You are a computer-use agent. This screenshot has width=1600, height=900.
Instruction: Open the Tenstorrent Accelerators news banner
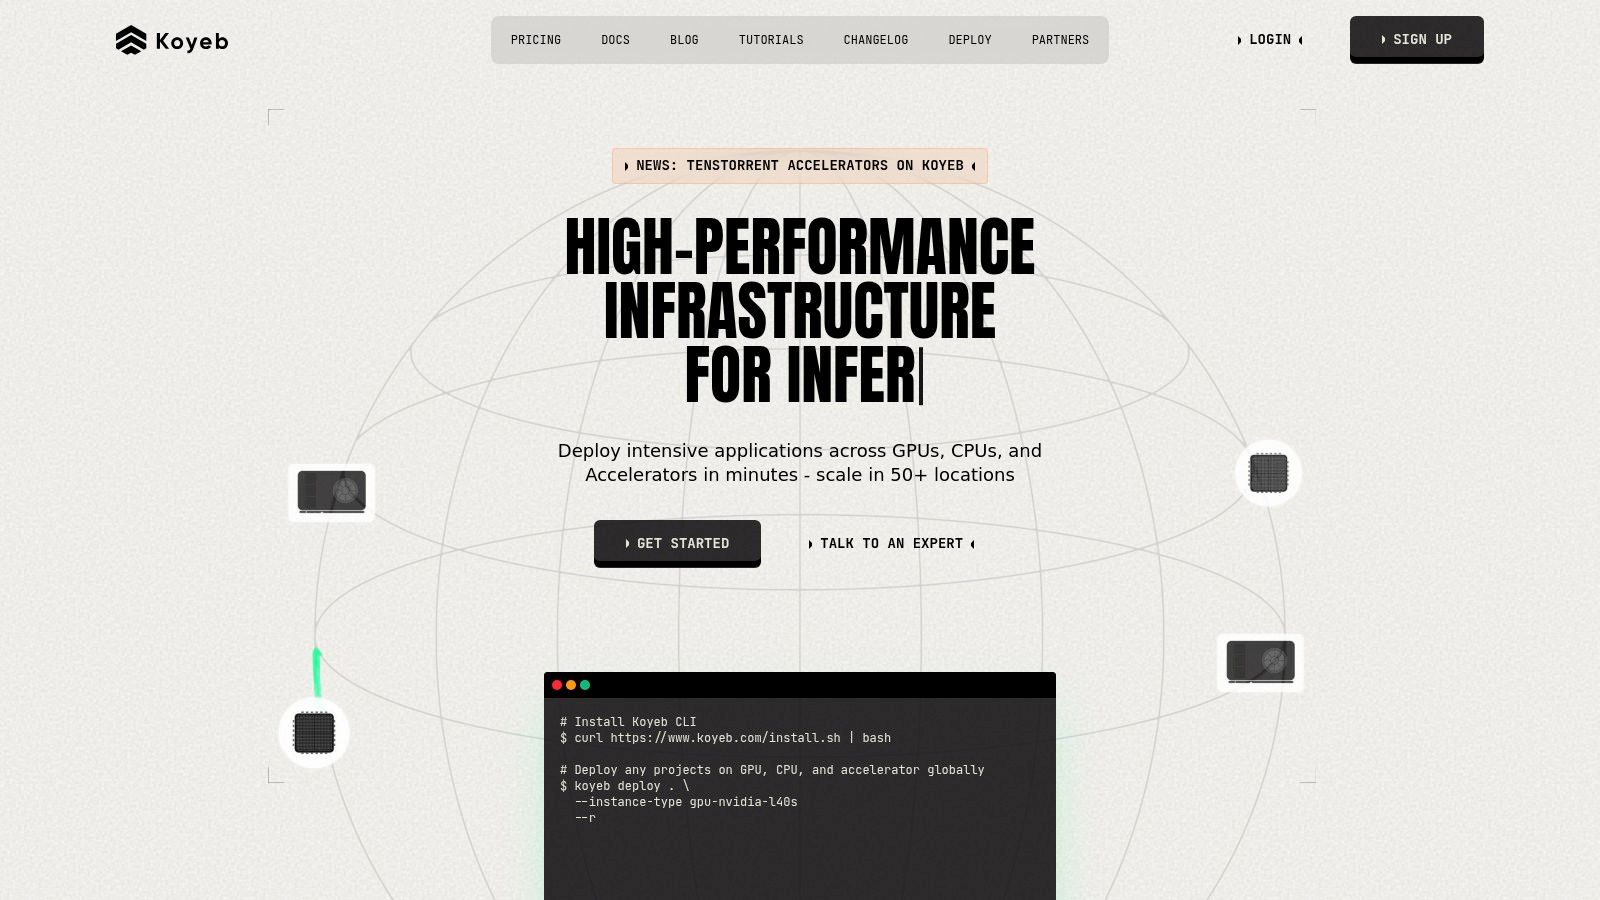[800, 166]
